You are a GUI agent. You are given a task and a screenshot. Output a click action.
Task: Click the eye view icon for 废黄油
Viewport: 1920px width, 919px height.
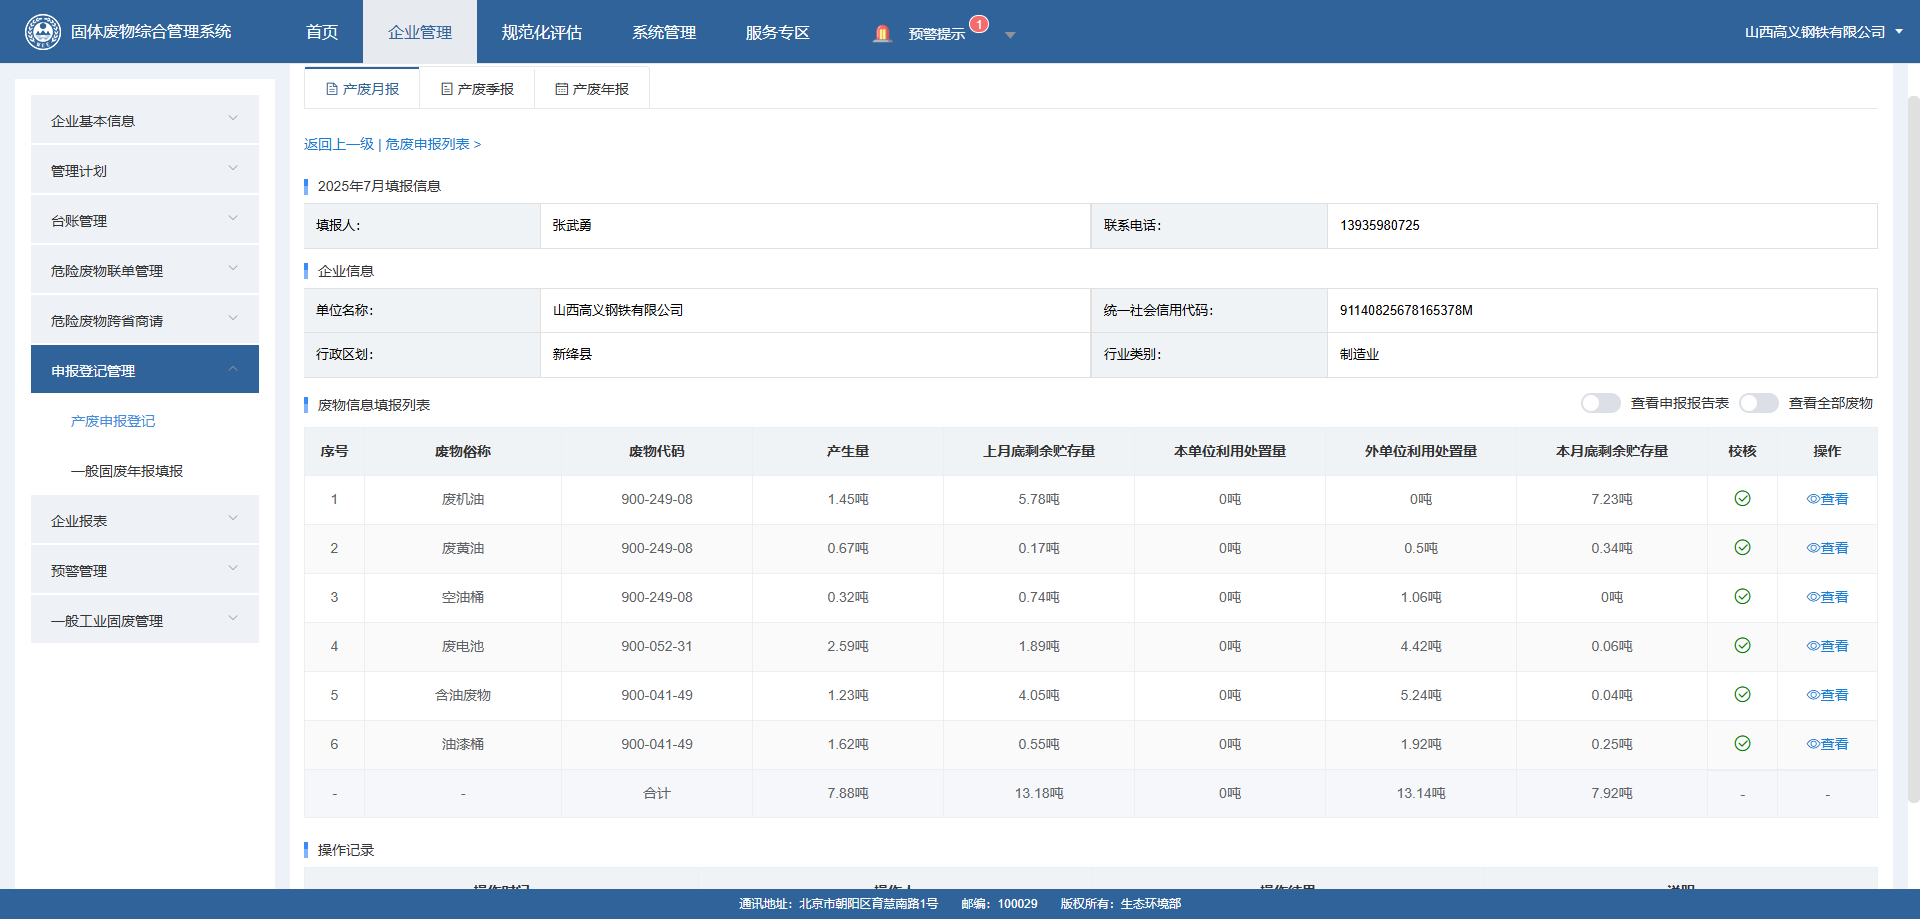click(1813, 548)
